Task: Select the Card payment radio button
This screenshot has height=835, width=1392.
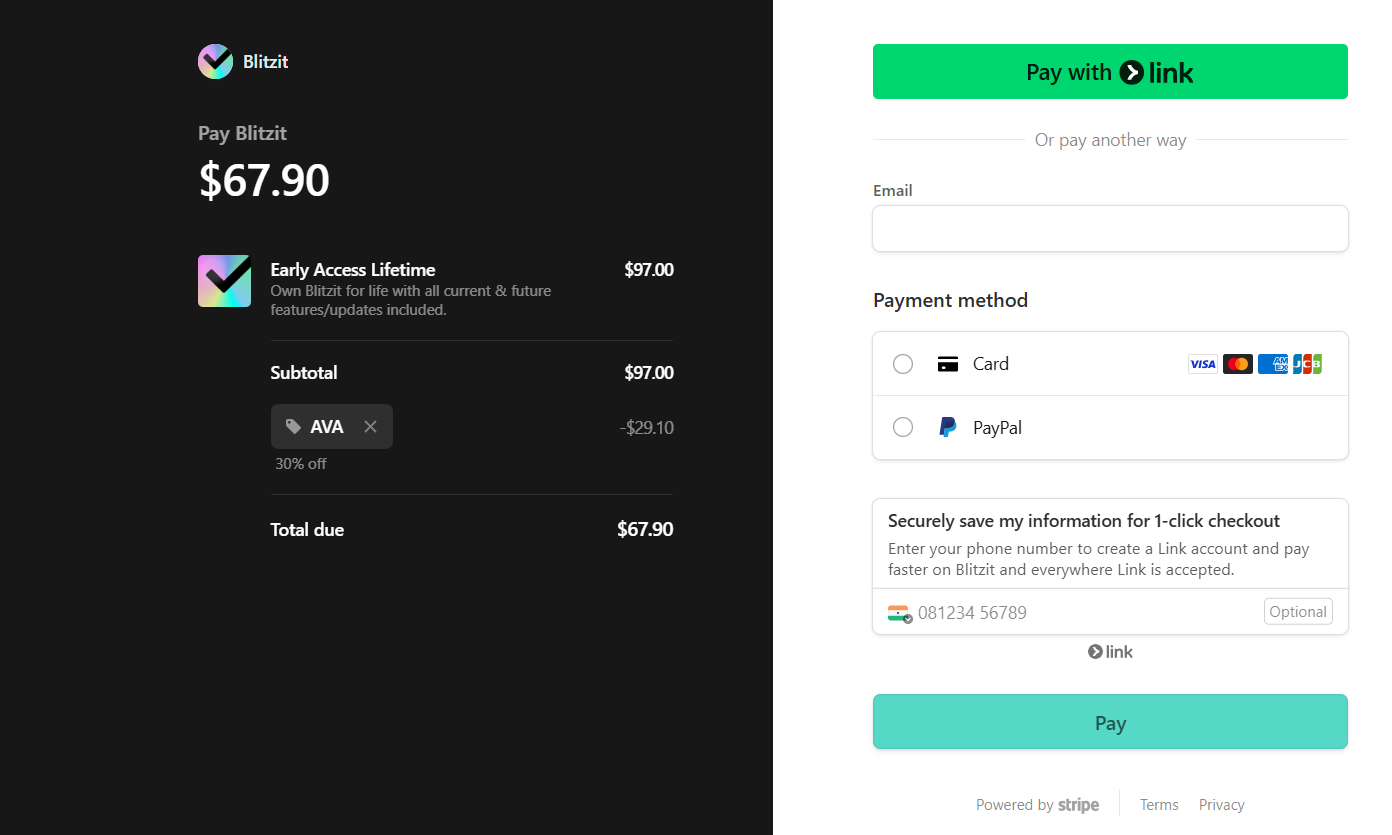Action: click(903, 364)
